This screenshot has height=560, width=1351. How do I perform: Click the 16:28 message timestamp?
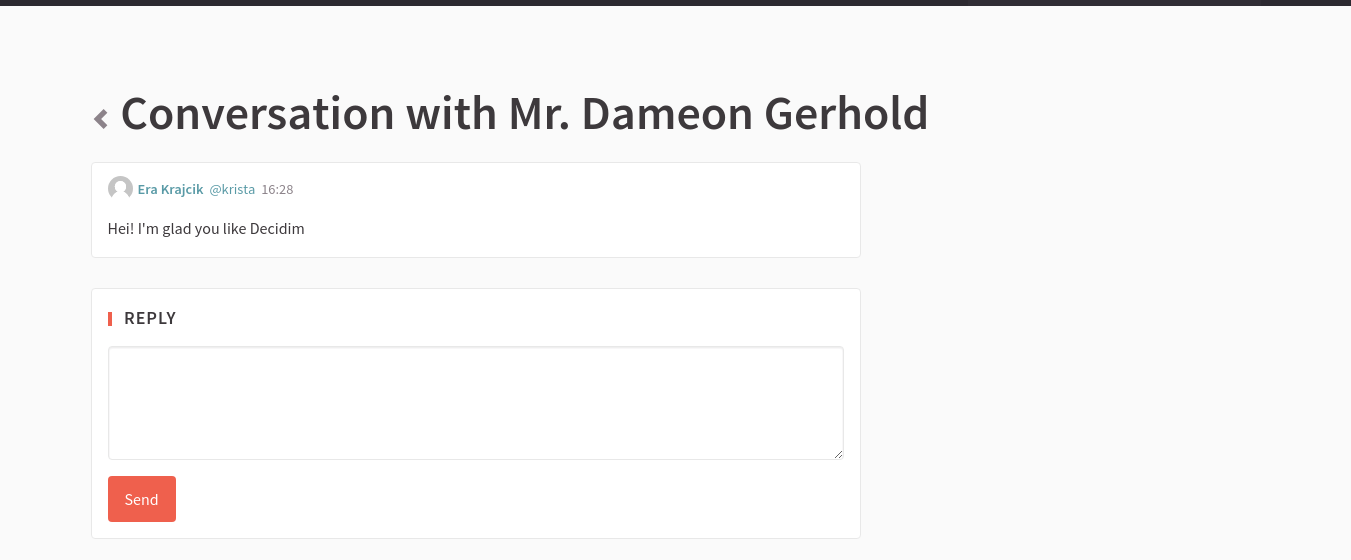(x=277, y=189)
